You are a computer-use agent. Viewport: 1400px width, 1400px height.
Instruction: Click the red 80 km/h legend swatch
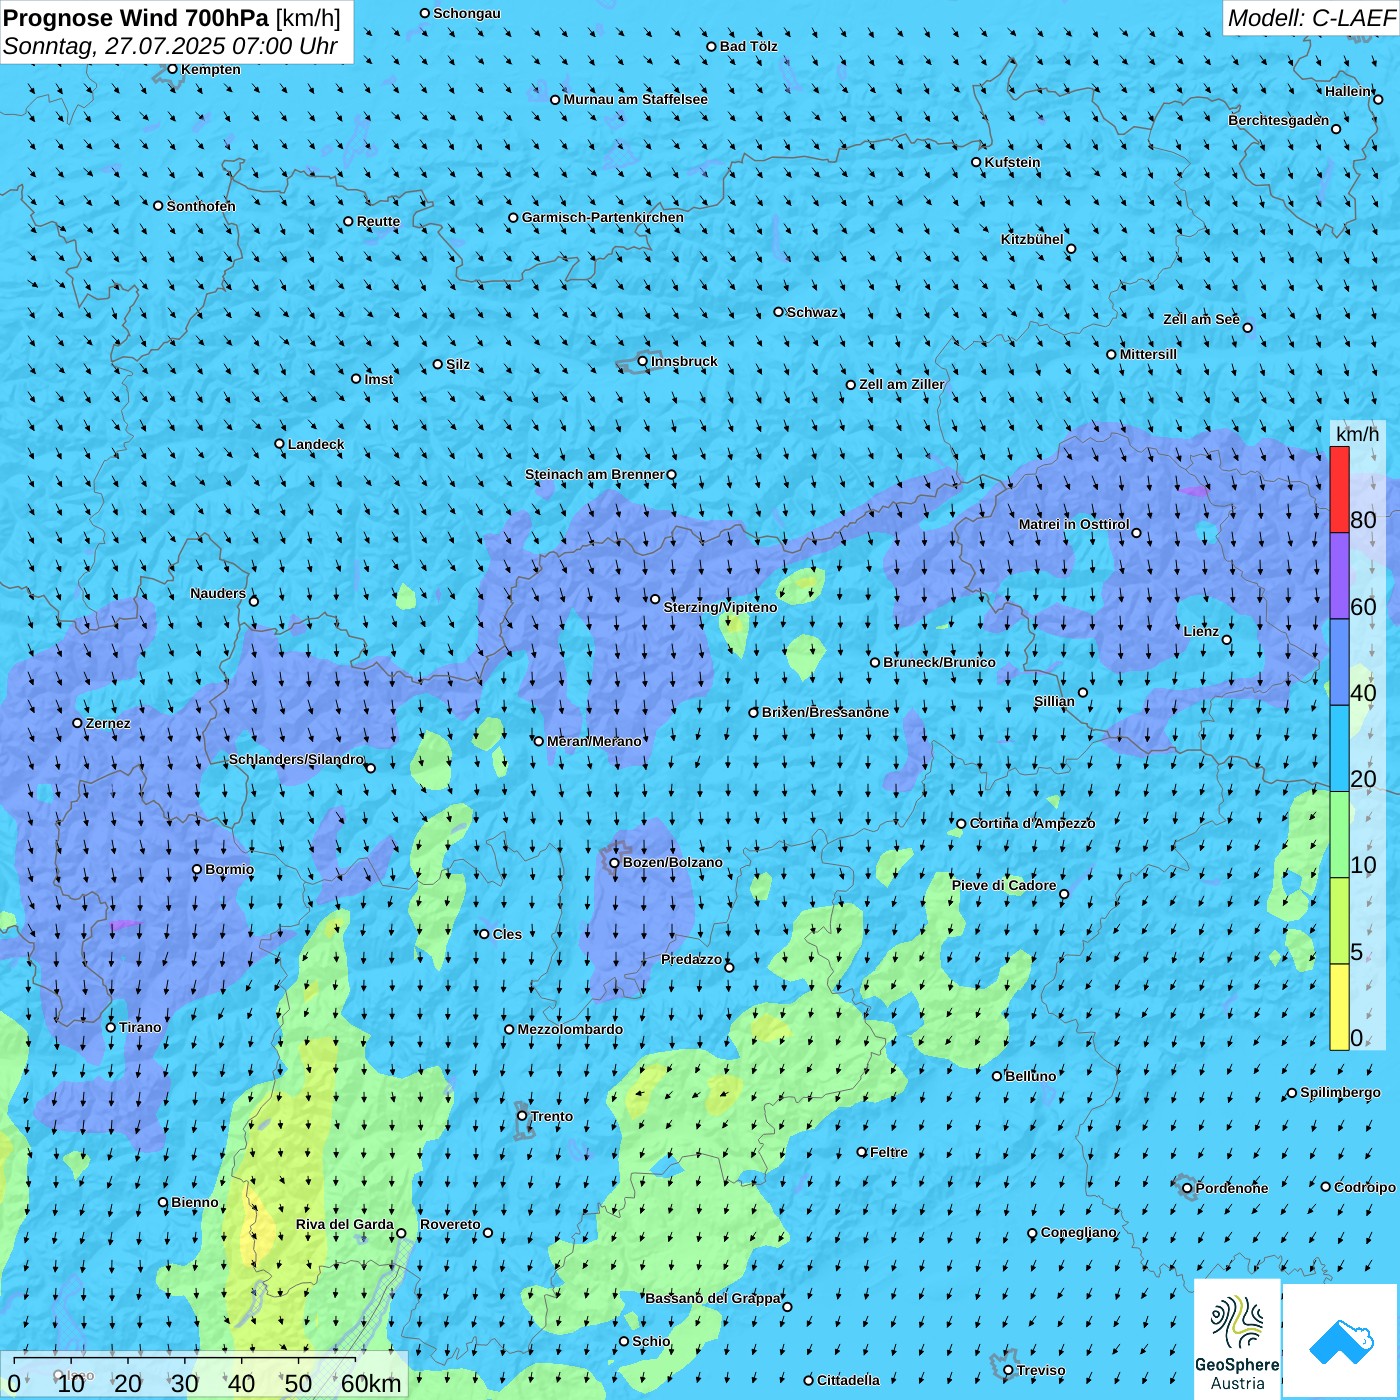tap(1339, 489)
